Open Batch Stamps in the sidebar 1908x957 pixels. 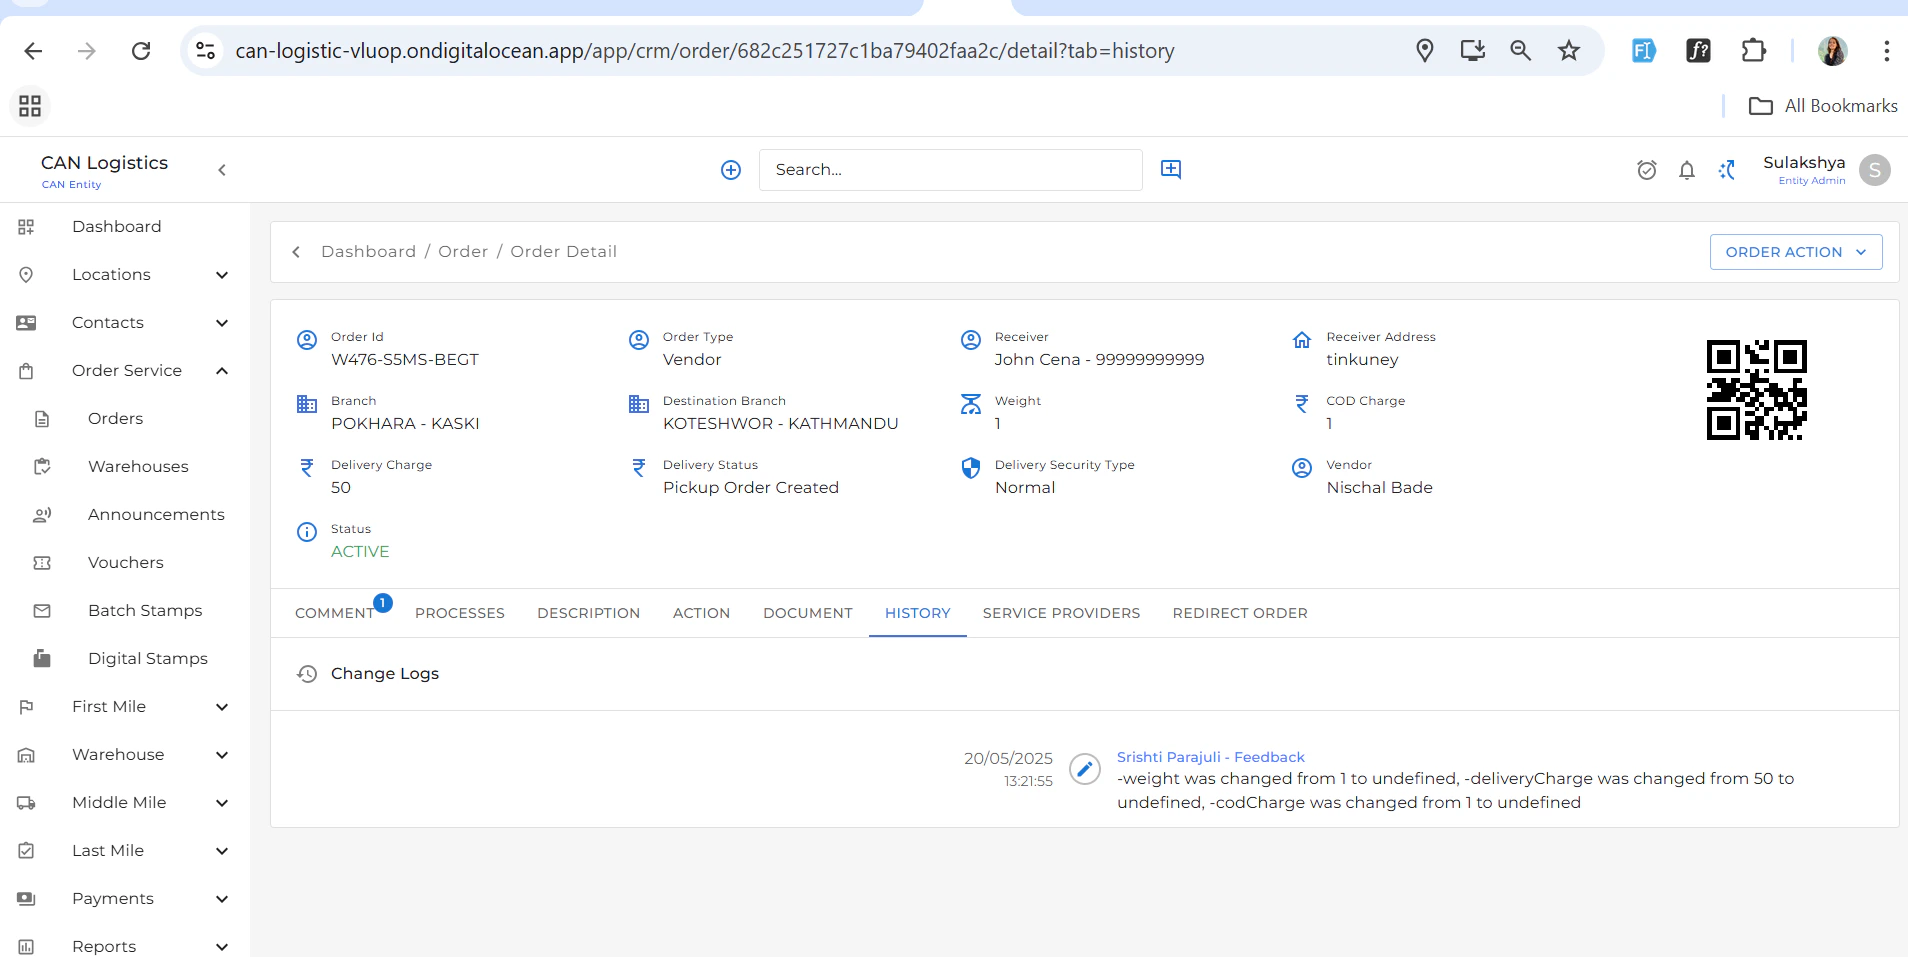tap(125, 611)
